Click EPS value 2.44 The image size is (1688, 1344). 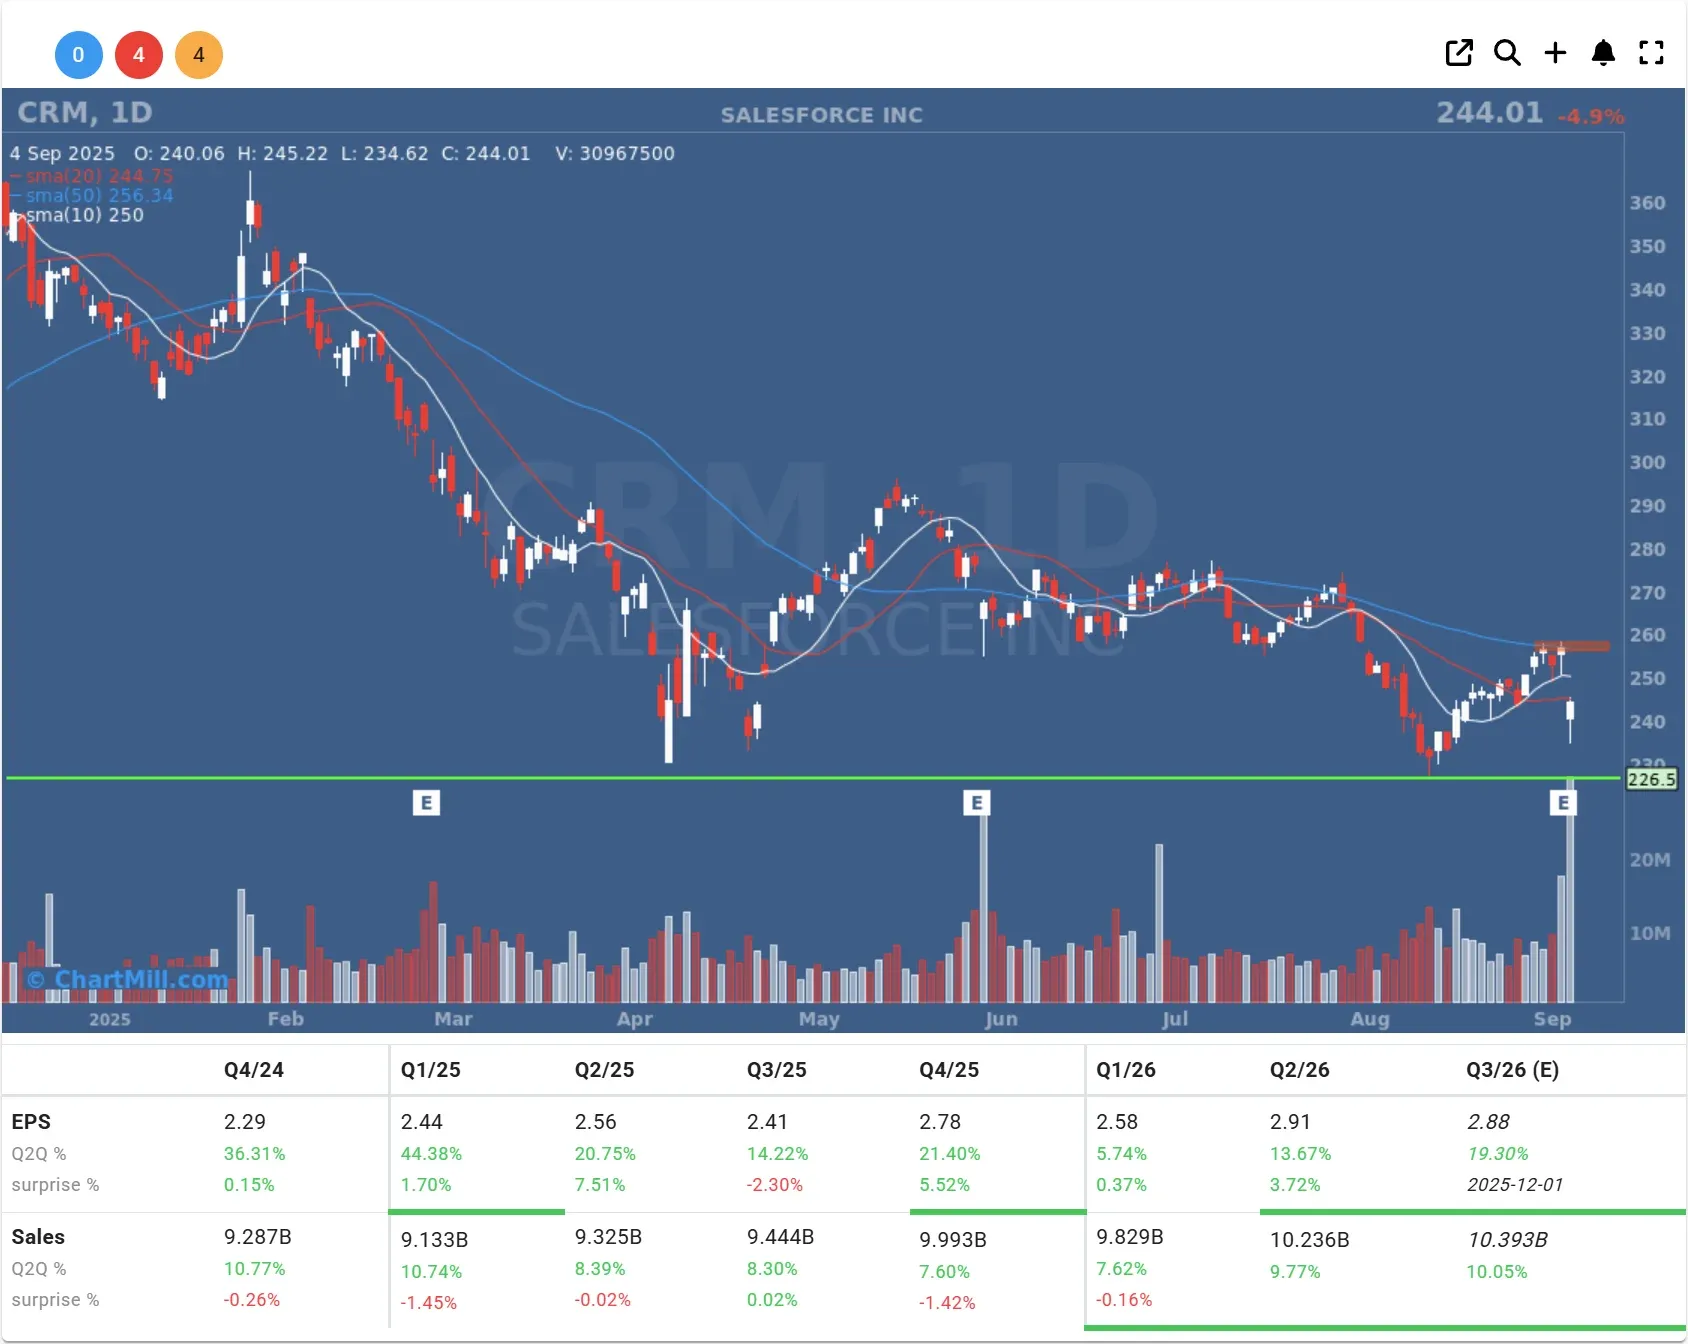point(422,1122)
